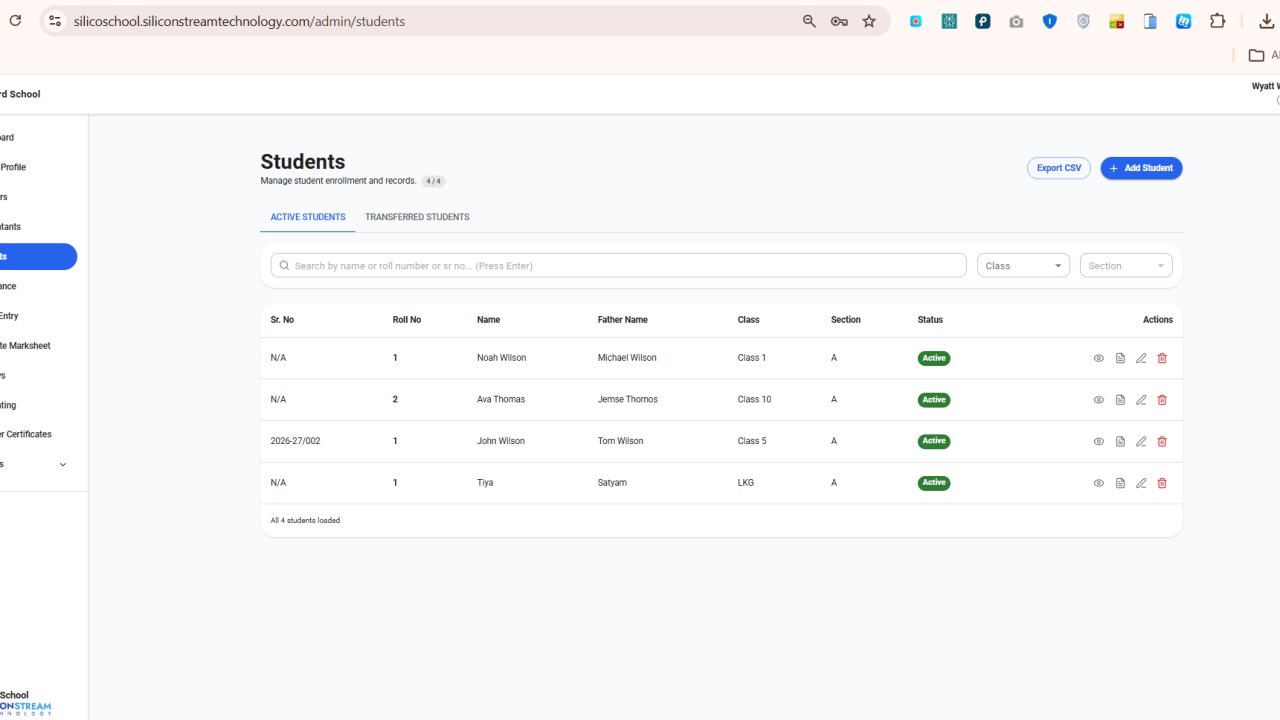Click the Father Name column header
This screenshot has width=1280, height=720.
coord(623,320)
